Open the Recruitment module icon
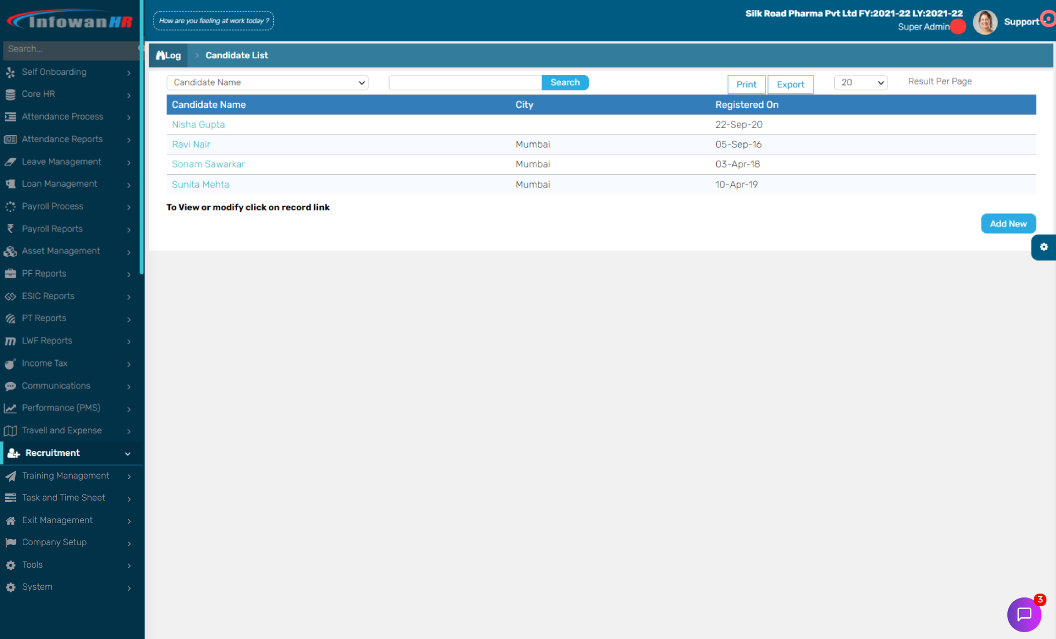1056x639 pixels. 12,453
